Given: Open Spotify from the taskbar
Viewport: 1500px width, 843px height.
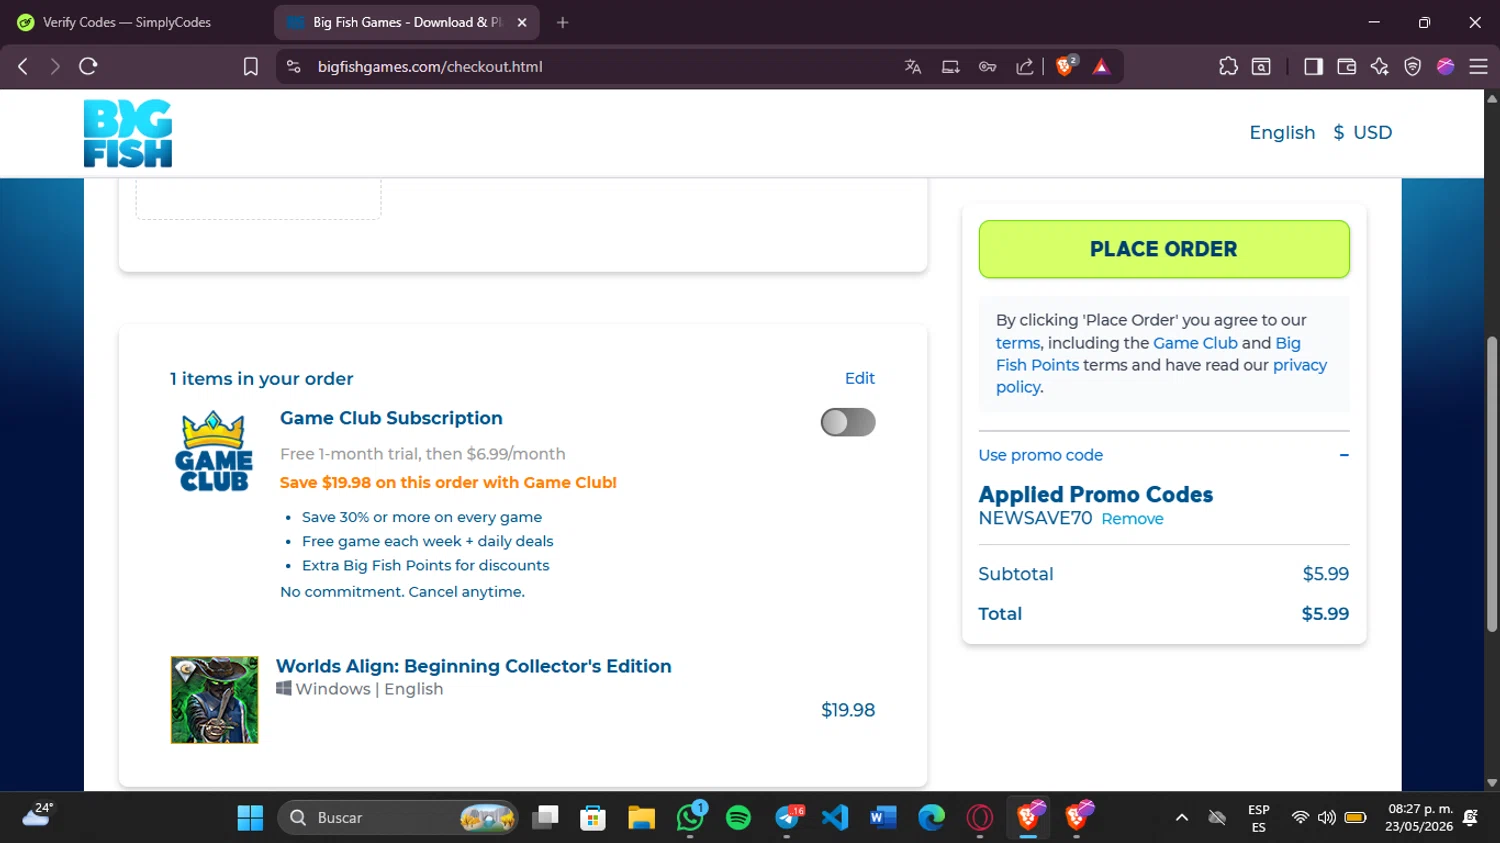Looking at the screenshot, I should click(x=738, y=818).
